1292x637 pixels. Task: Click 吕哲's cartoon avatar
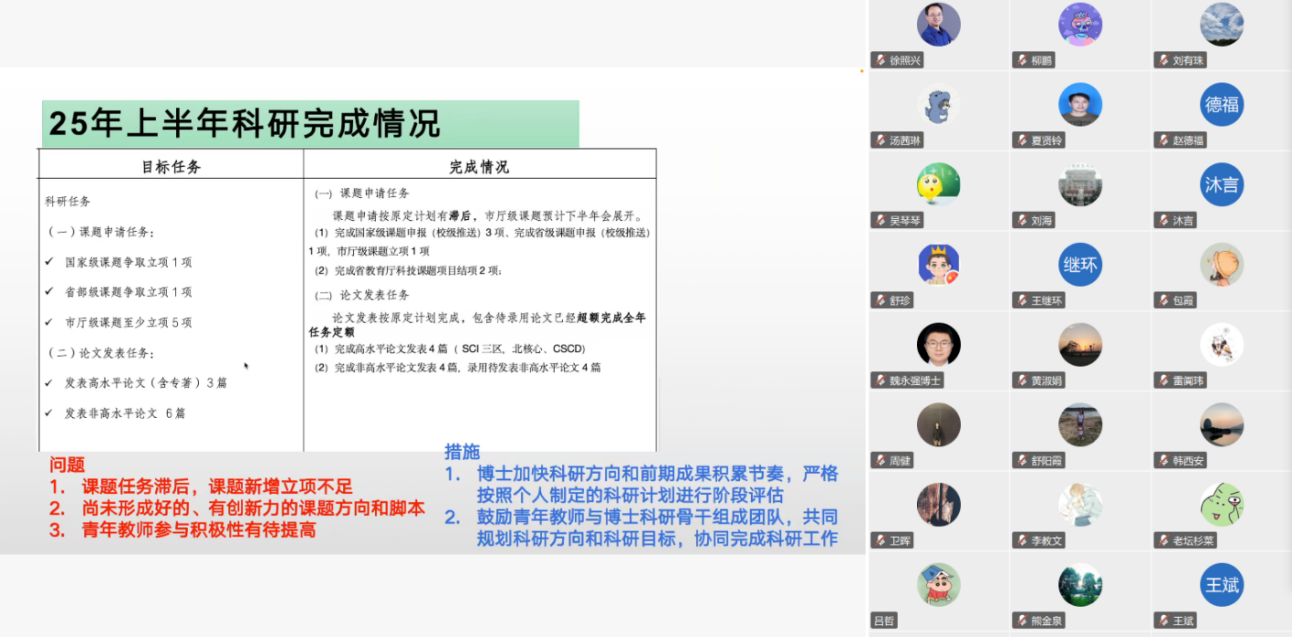[x=938, y=585]
